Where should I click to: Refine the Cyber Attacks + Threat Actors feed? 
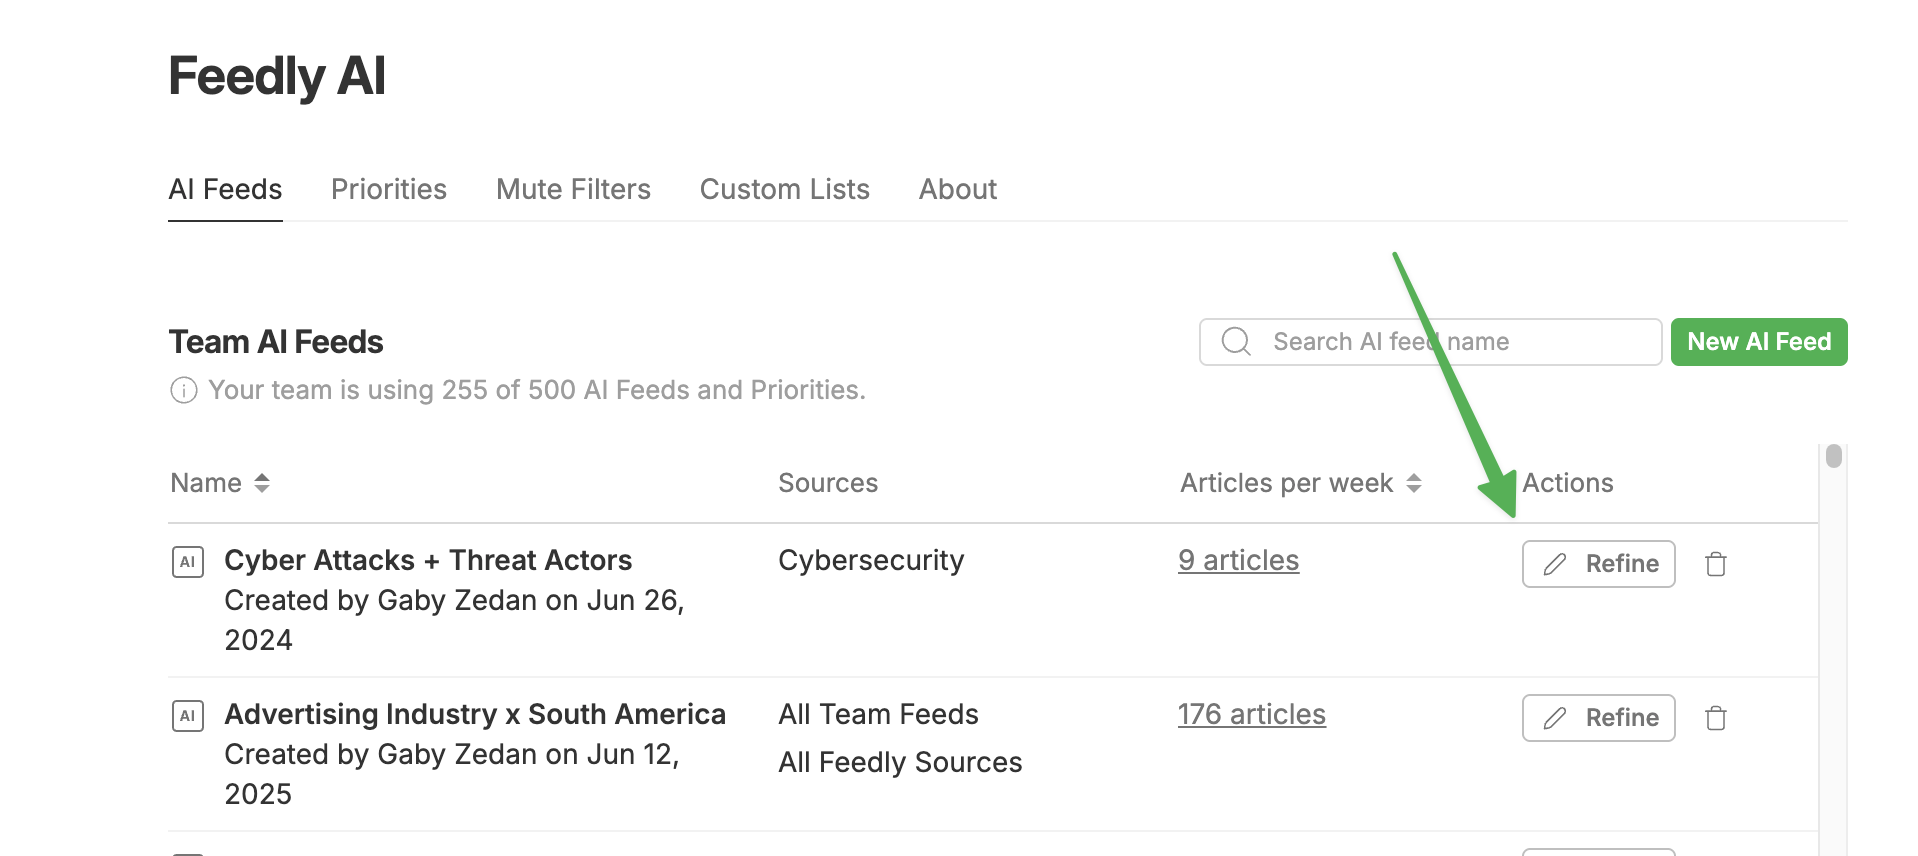click(x=1598, y=564)
